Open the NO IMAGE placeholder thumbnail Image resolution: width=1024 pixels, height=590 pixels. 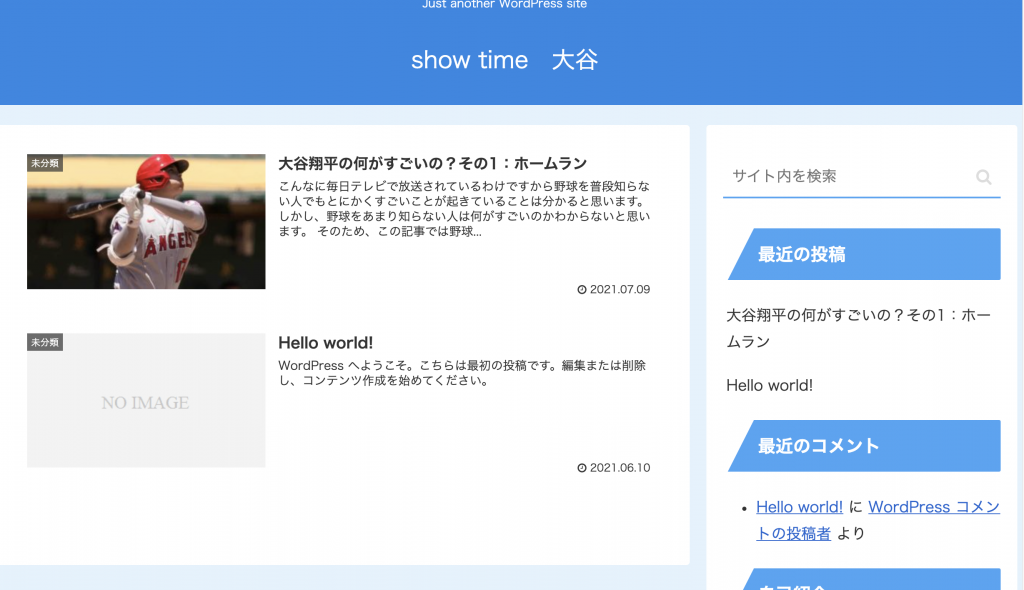[x=146, y=402]
